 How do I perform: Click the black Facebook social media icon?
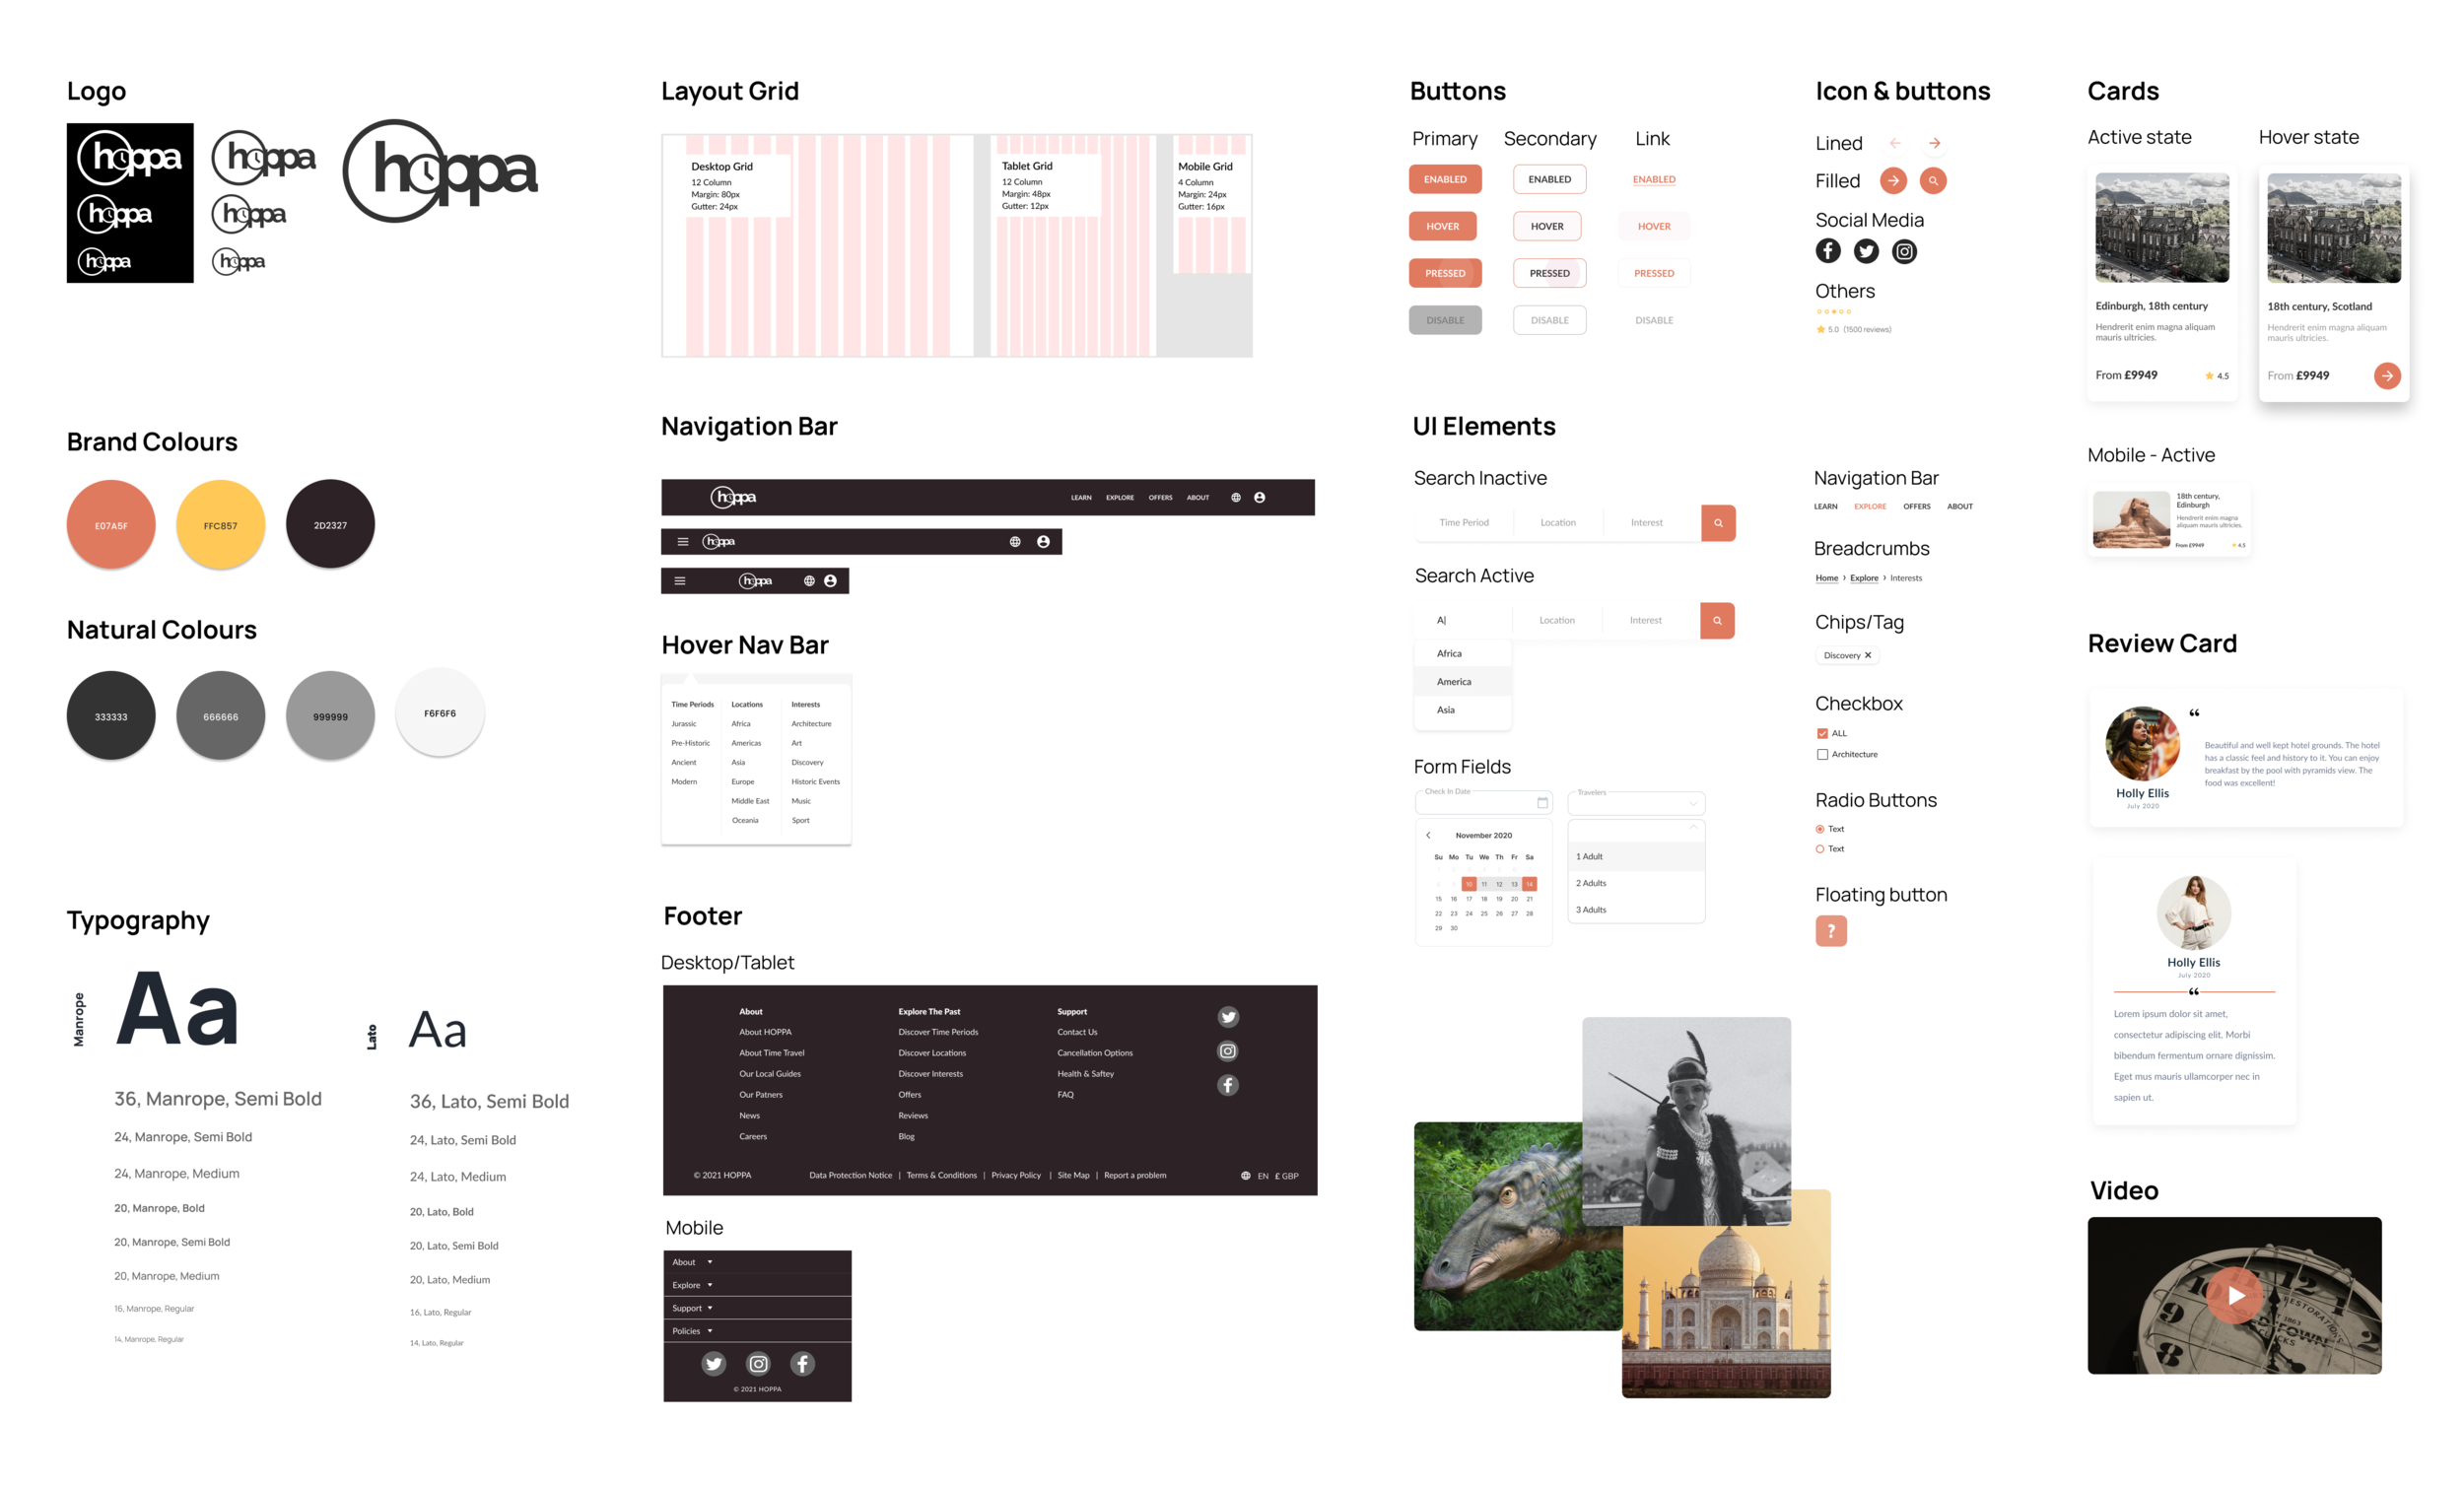tap(1828, 251)
